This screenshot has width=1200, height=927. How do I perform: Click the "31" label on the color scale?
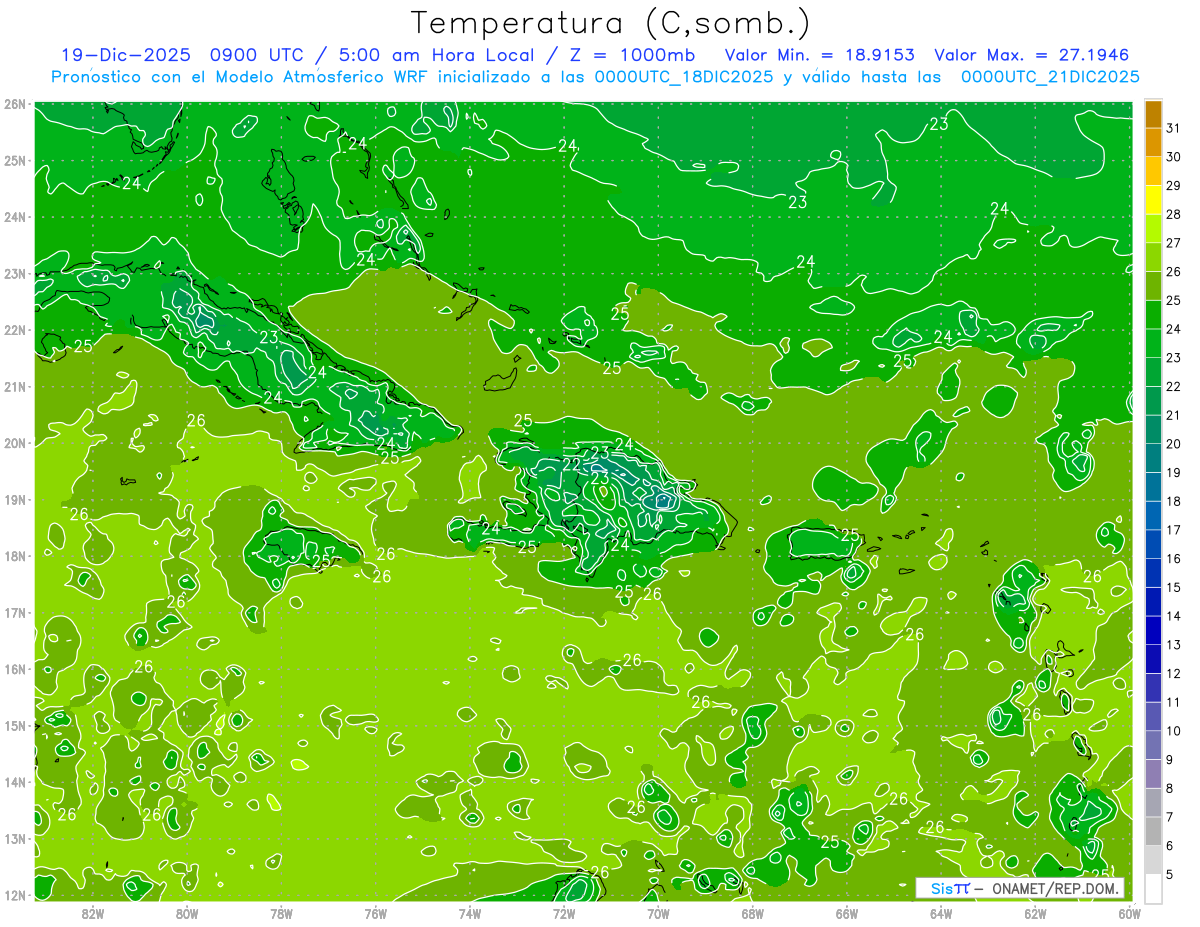point(1174,128)
